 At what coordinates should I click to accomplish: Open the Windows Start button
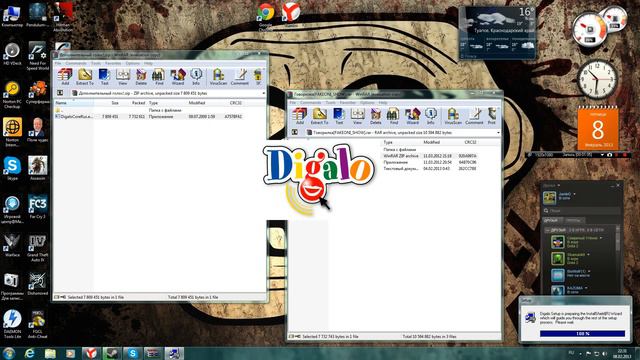[9, 353]
